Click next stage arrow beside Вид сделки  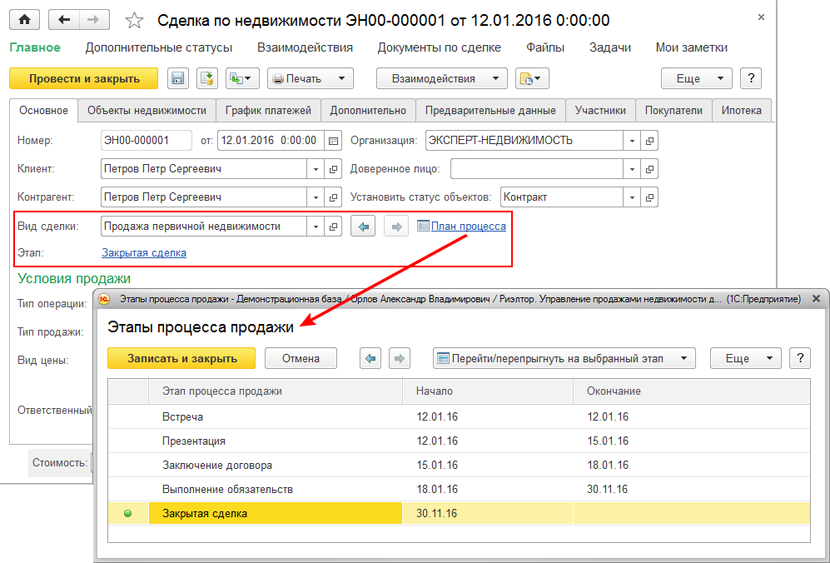pyautogui.click(x=396, y=226)
